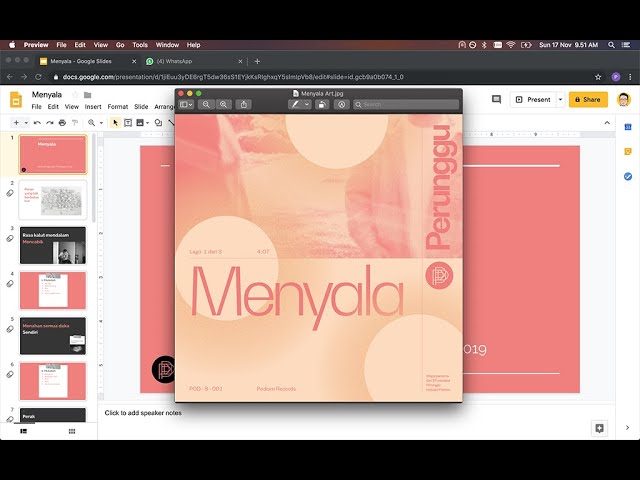Screen dimensions: 640x480
Task: Open the Slides File menu
Action: (x=36, y=107)
